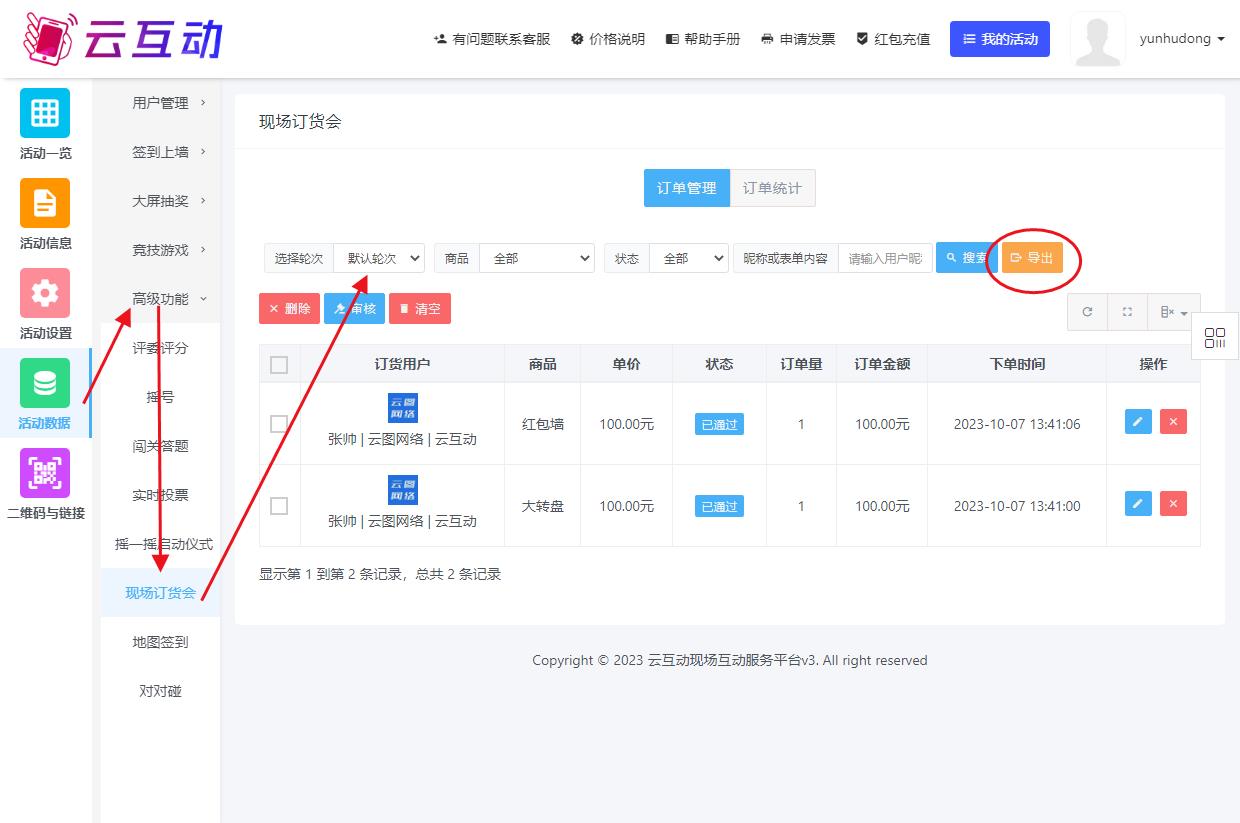Switch to the 订单统计 tab

pyautogui.click(x=772, y=188)
